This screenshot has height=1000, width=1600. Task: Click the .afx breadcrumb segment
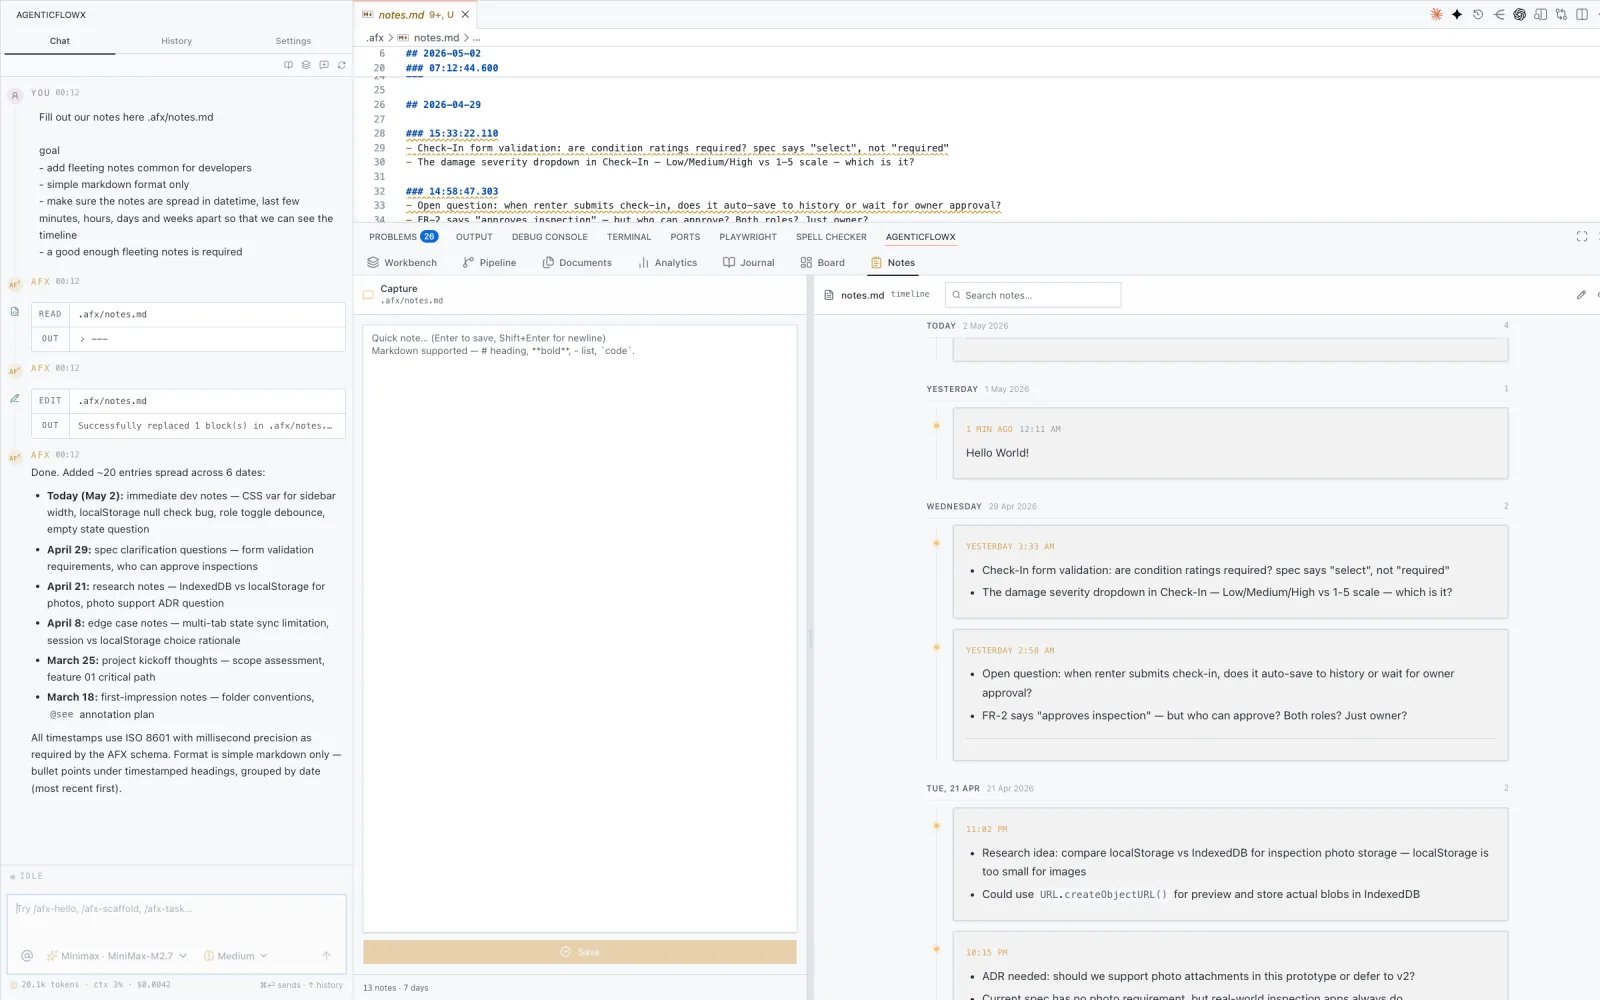coord(375,38)
